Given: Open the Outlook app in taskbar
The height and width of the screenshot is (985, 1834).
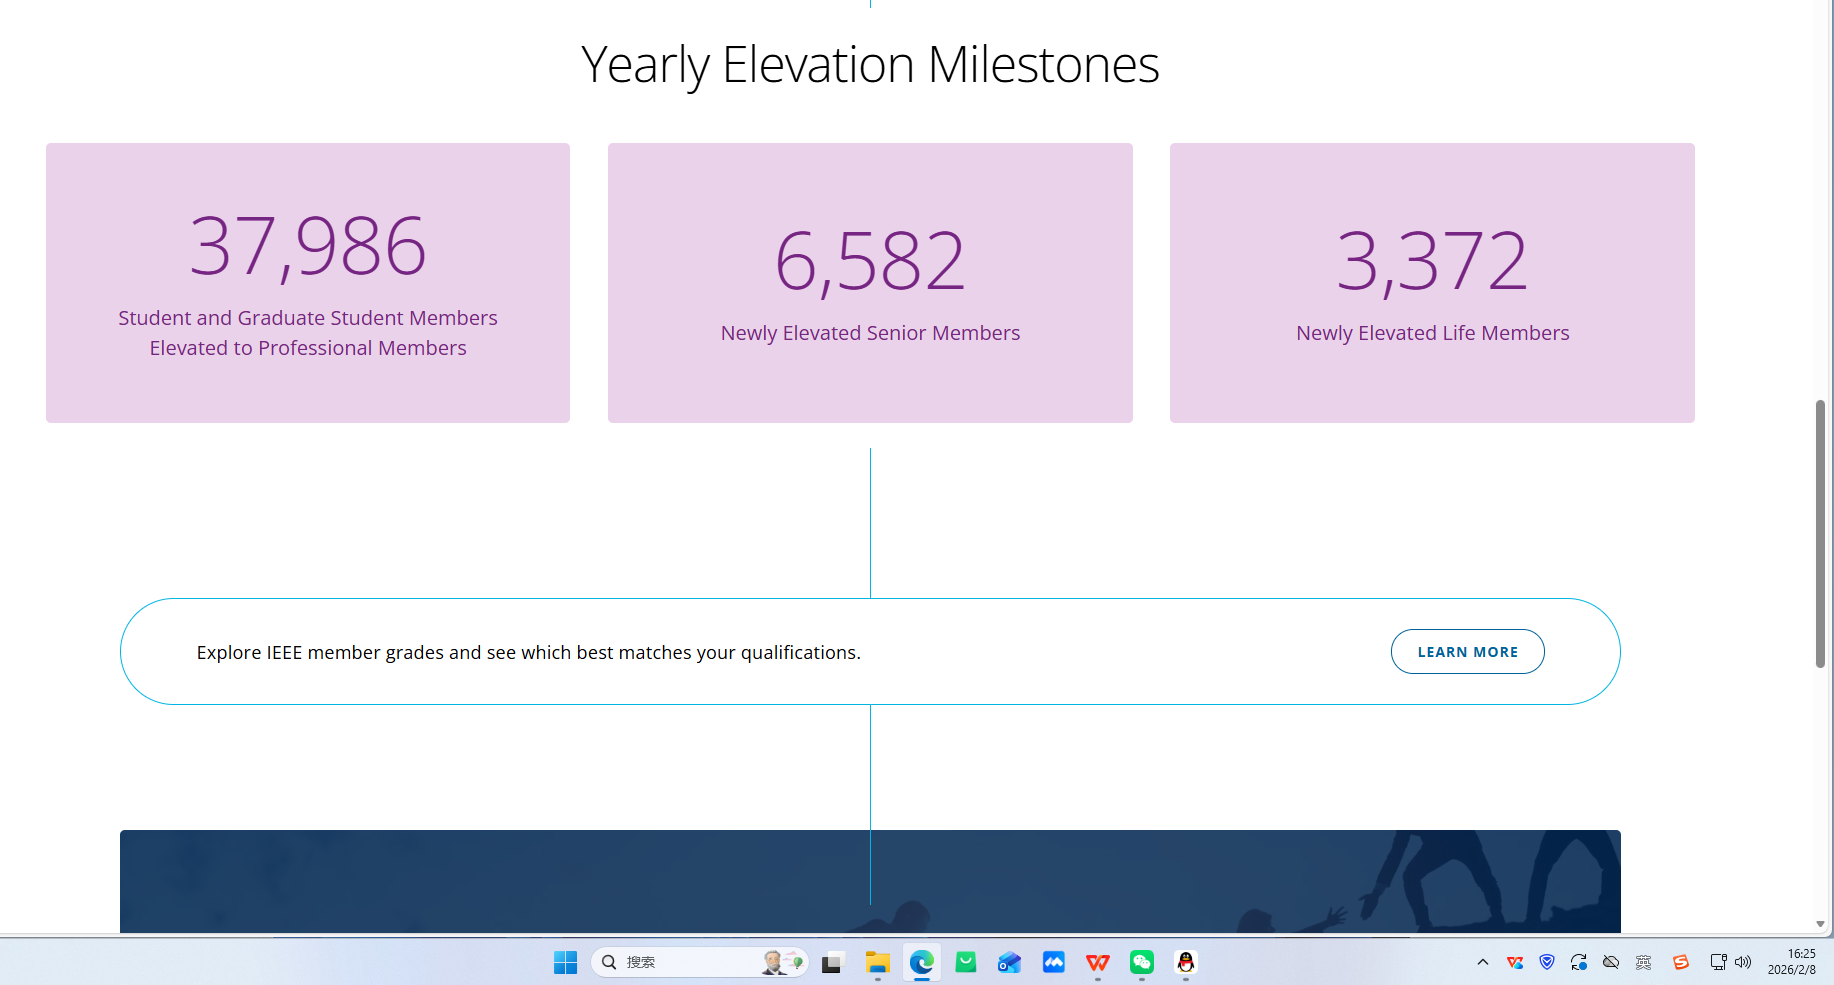Looking at the screenshot, I should point(1009,962).
